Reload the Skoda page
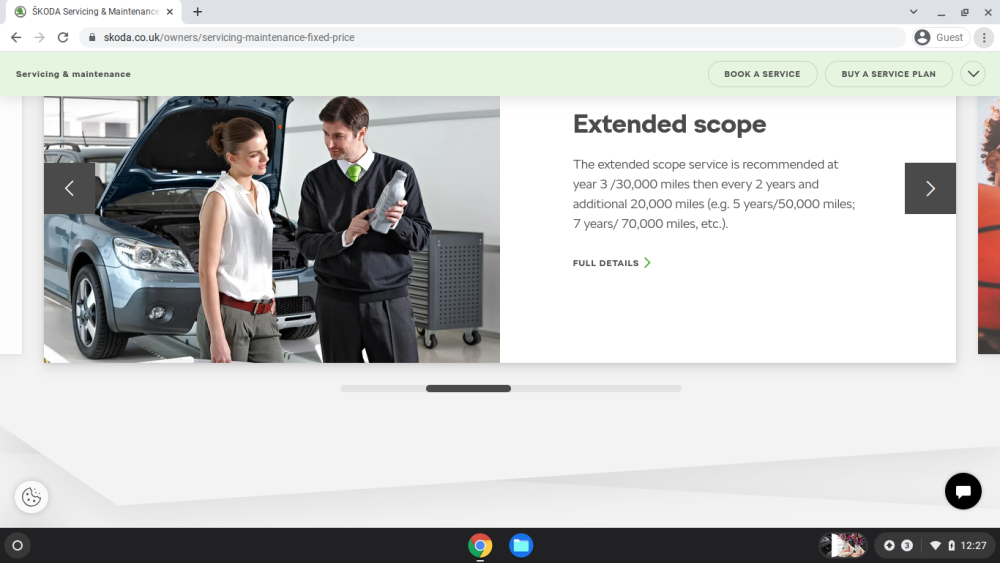The width and height of the screenshot is (1000, 563). coord(62,38)
